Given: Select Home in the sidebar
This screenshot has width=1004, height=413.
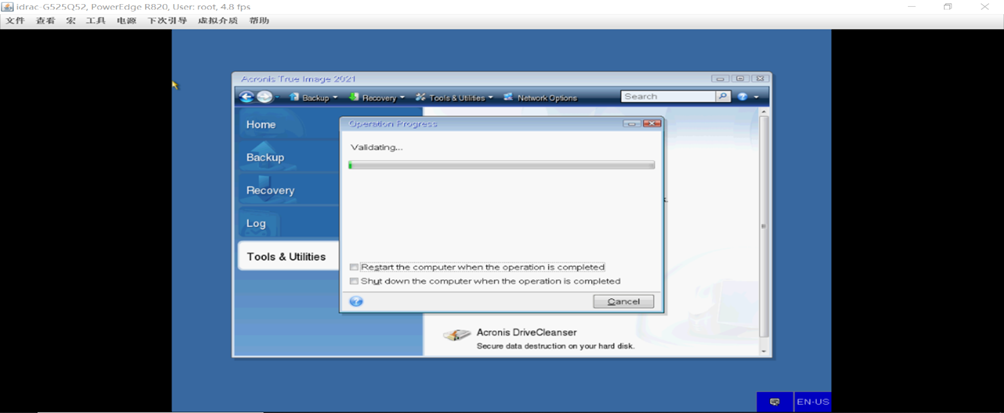Looking at the screenshot, I should 287,125.
